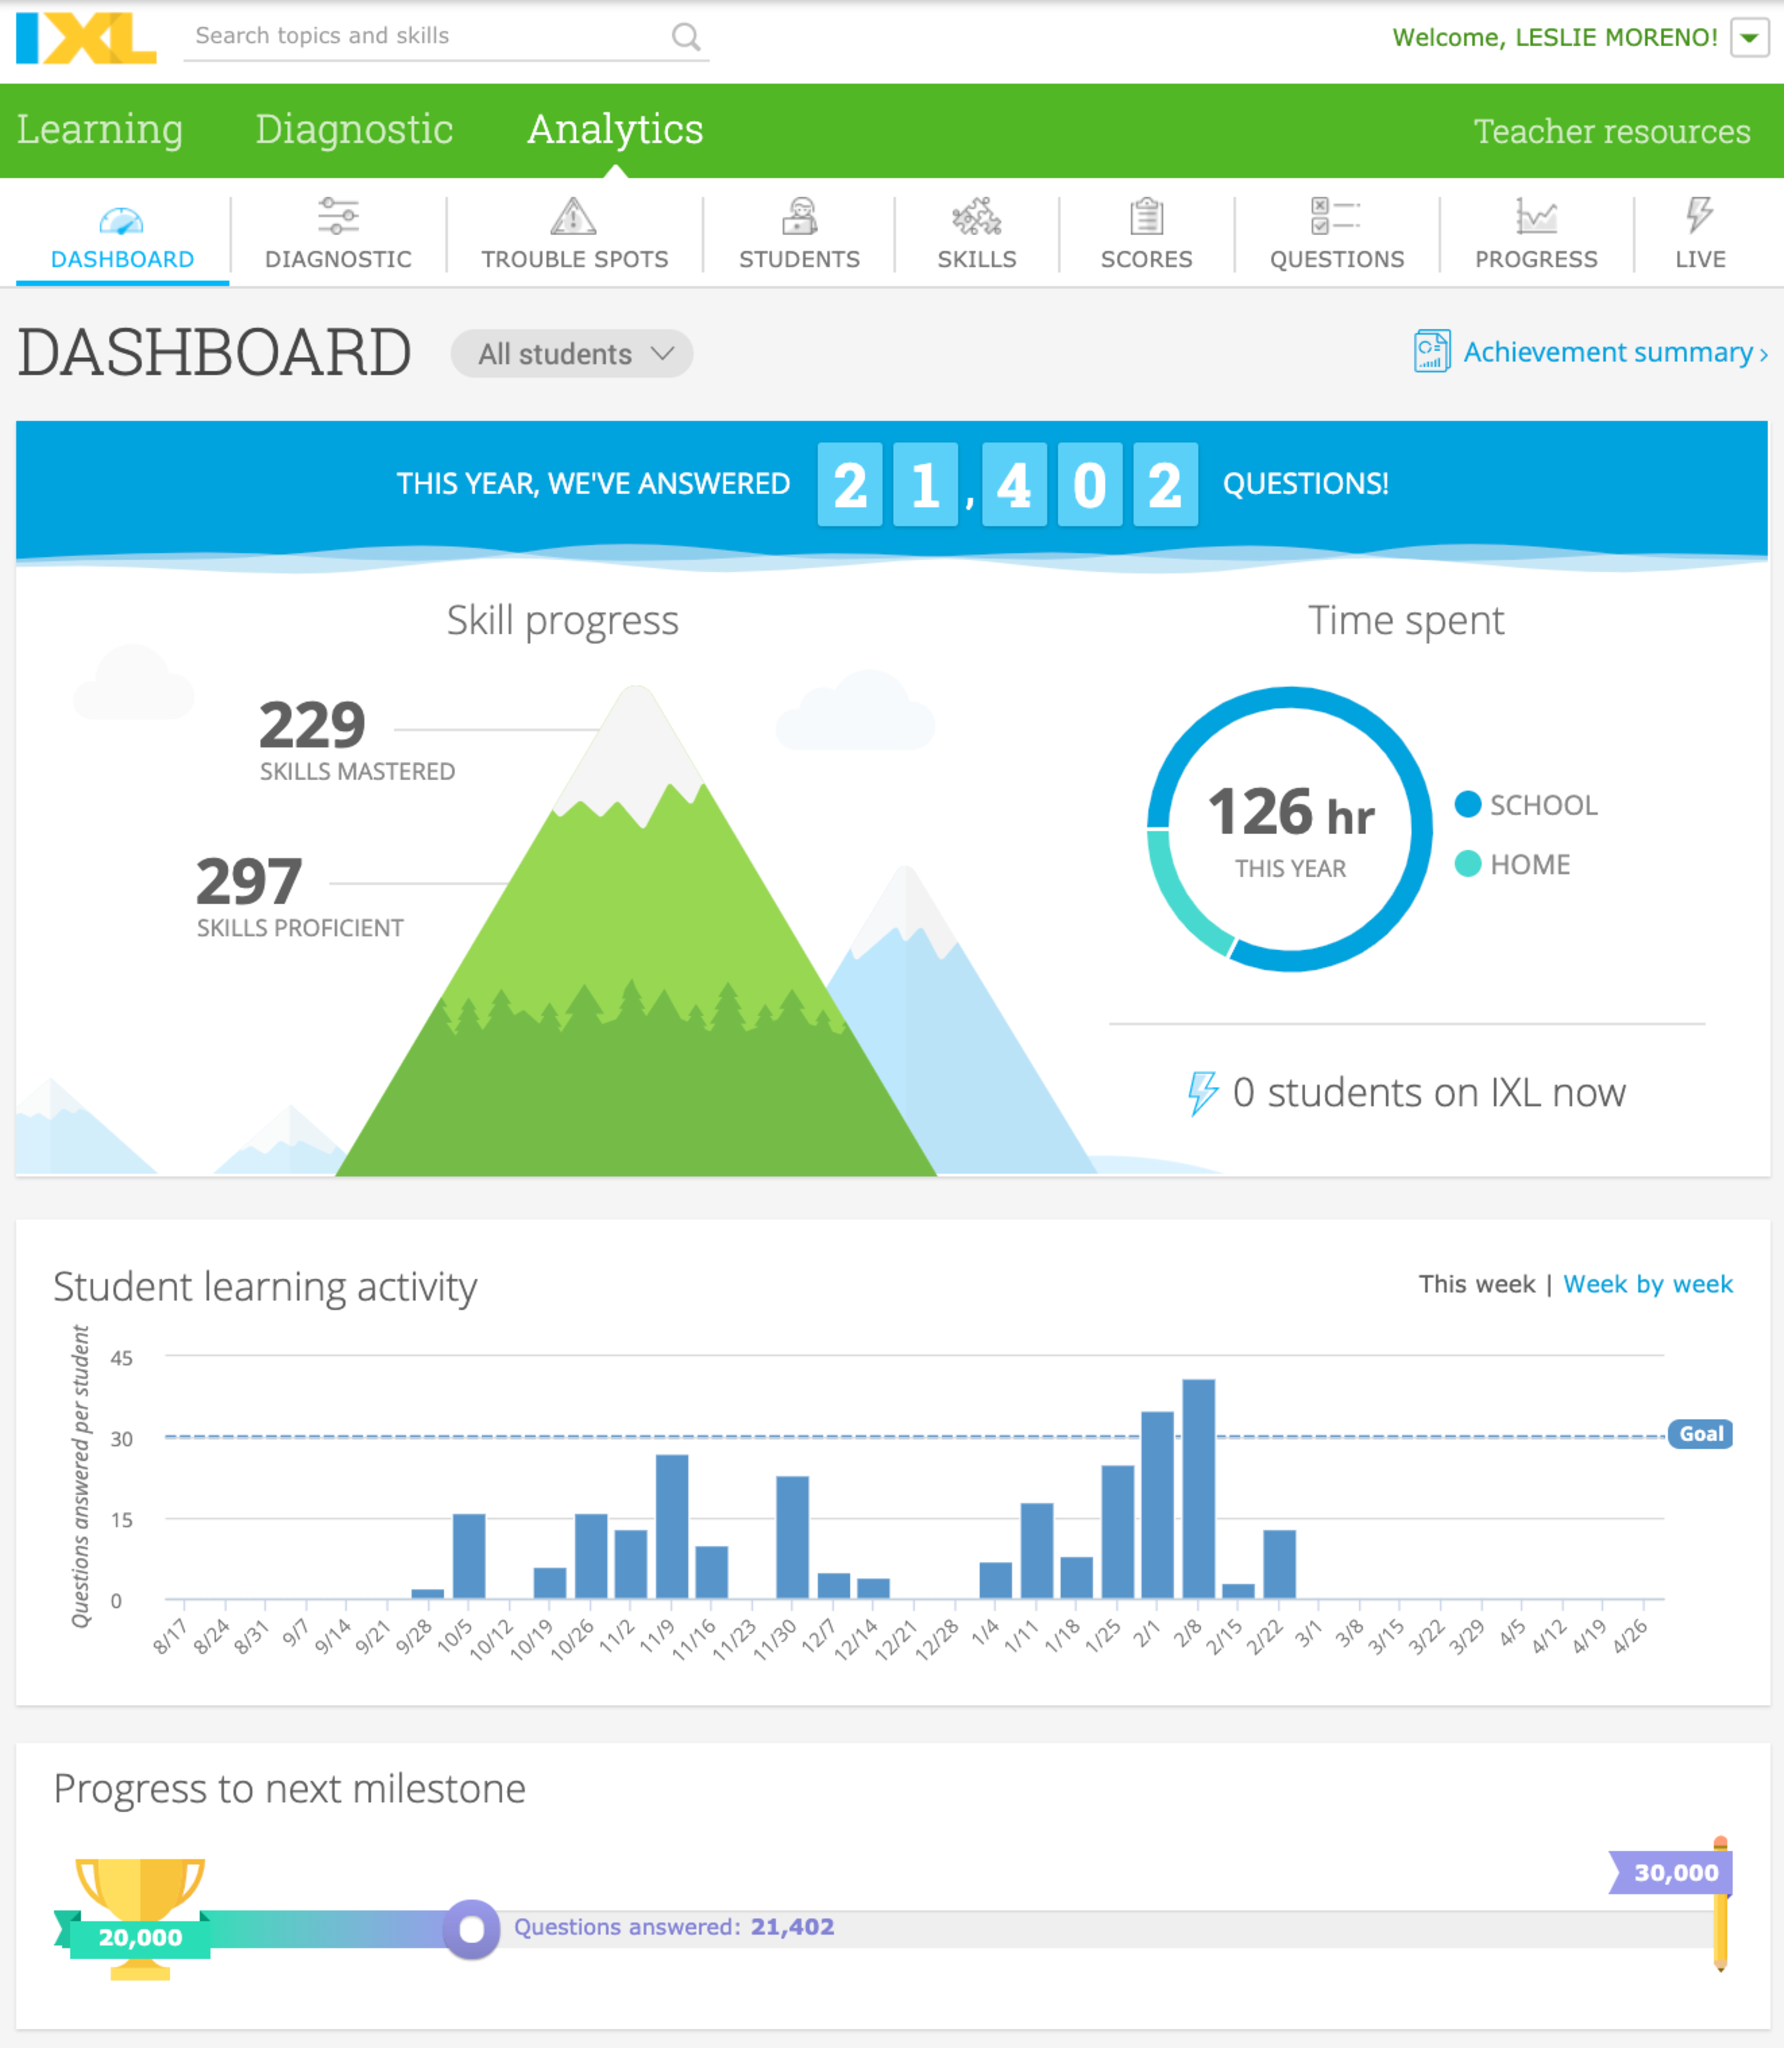
Task: Open the Scores clipboard icon
Action: point(1146,217)
